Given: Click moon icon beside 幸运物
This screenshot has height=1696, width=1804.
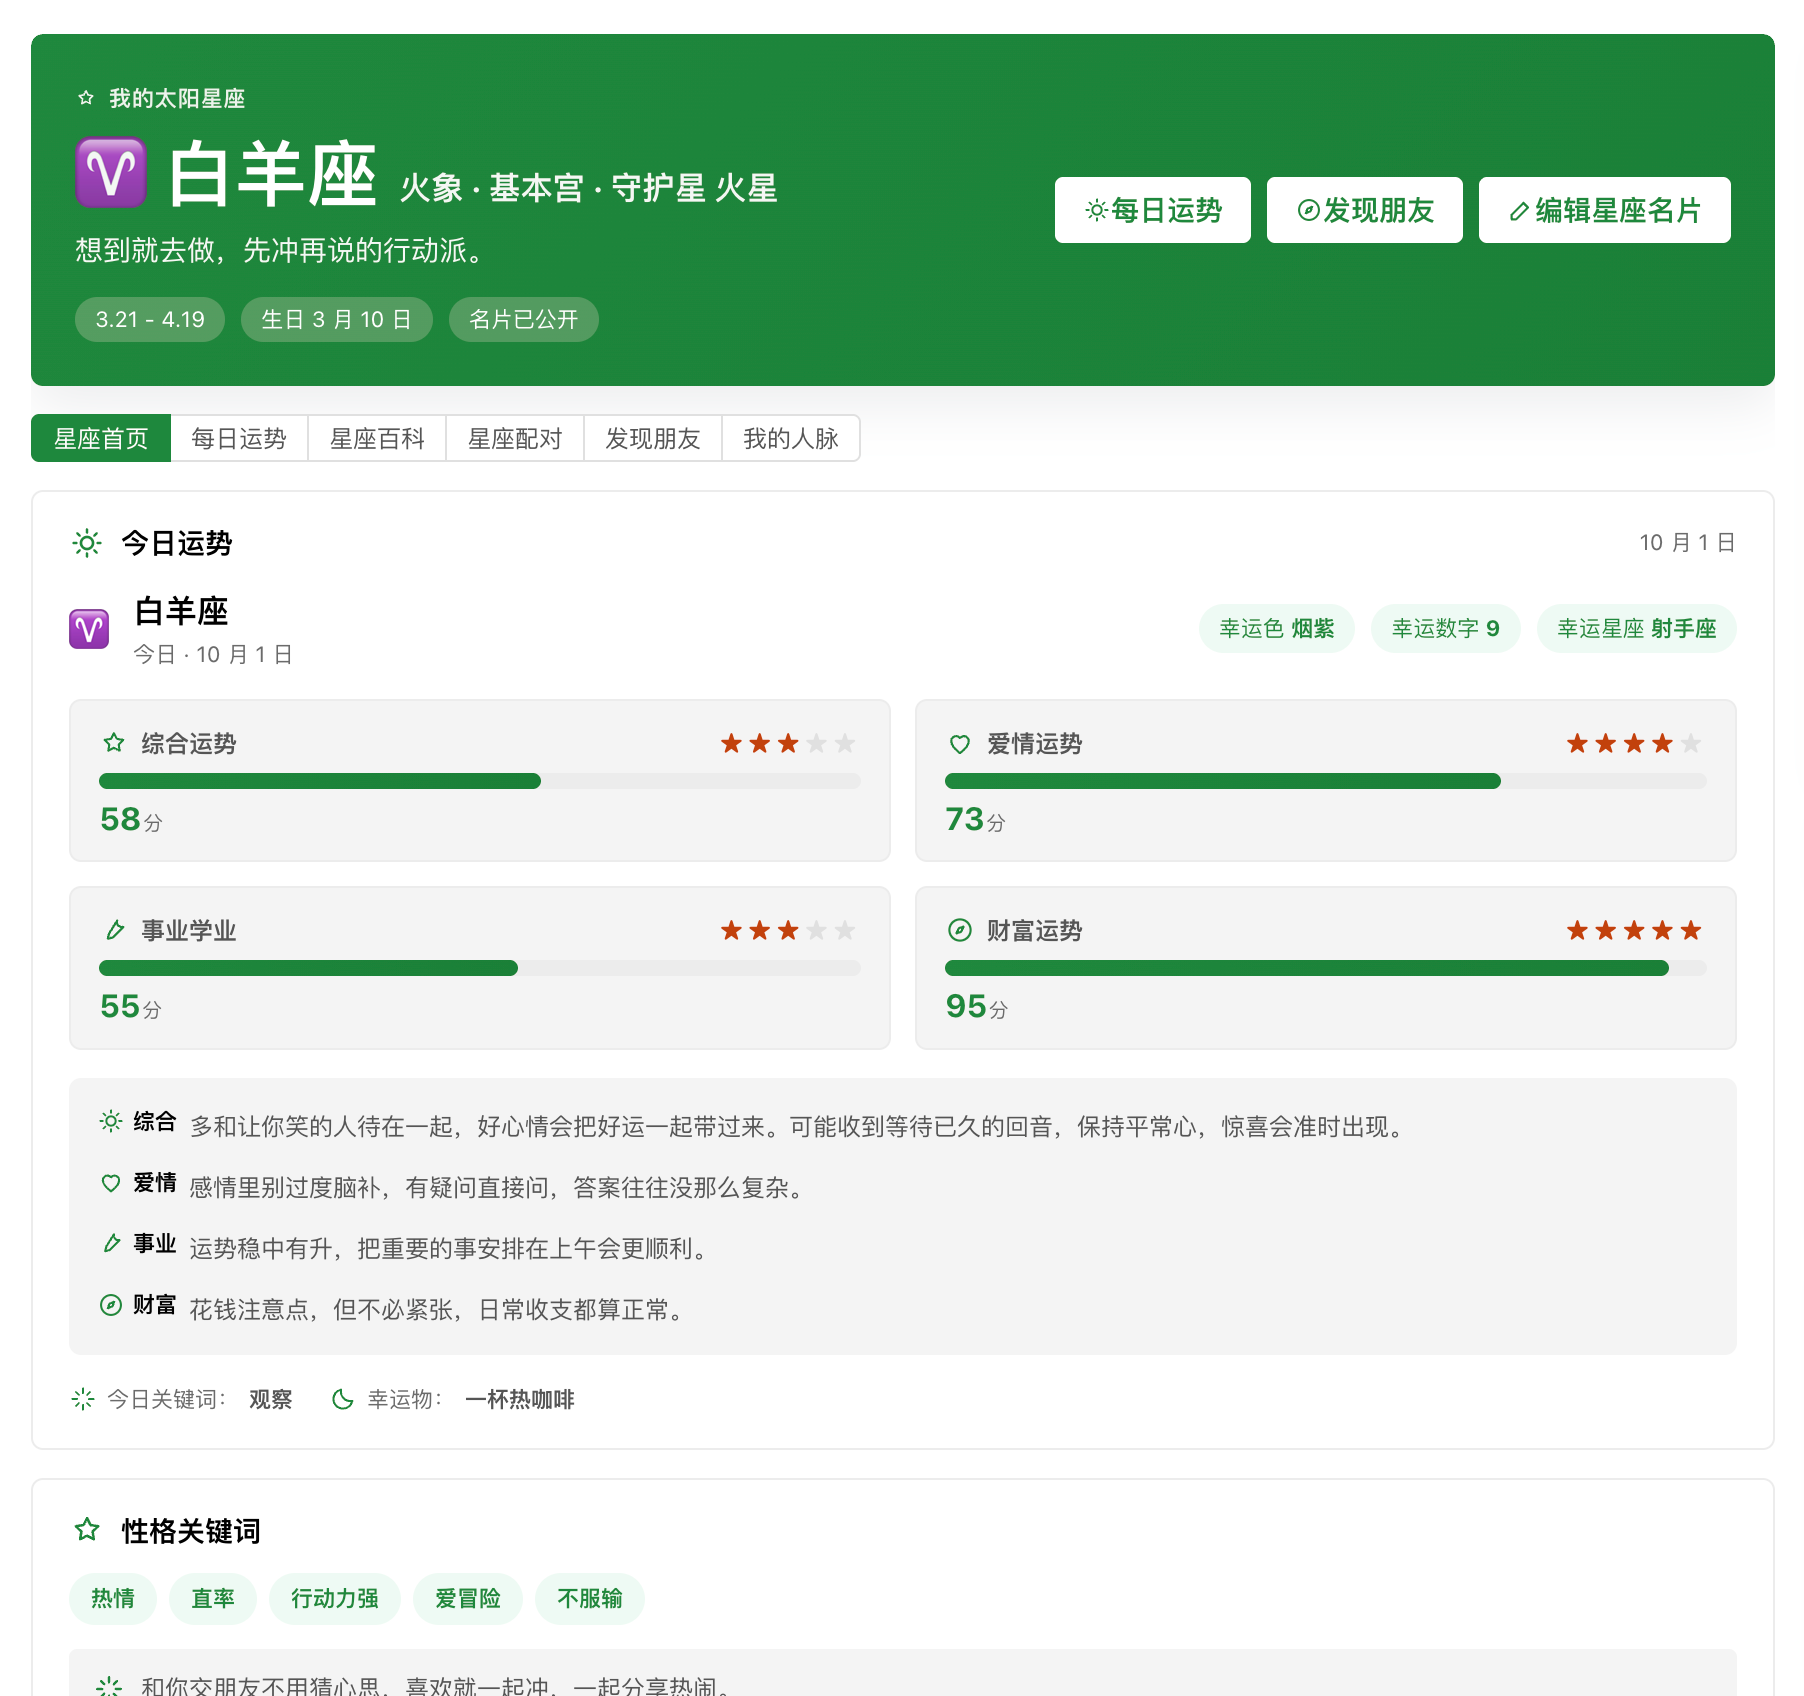Looking at the screenshot, I should tap(343, 1399).
